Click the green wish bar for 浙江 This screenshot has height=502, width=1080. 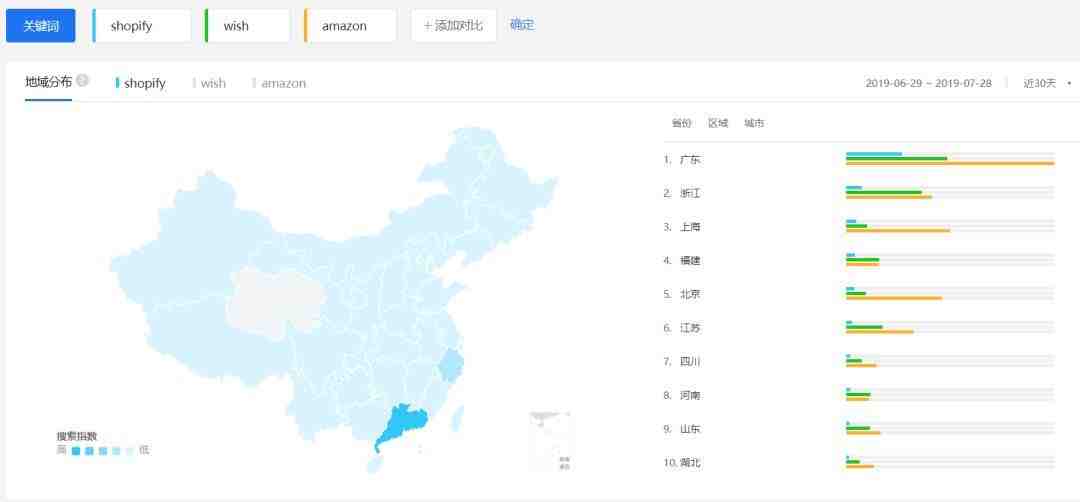pos(884,192)
